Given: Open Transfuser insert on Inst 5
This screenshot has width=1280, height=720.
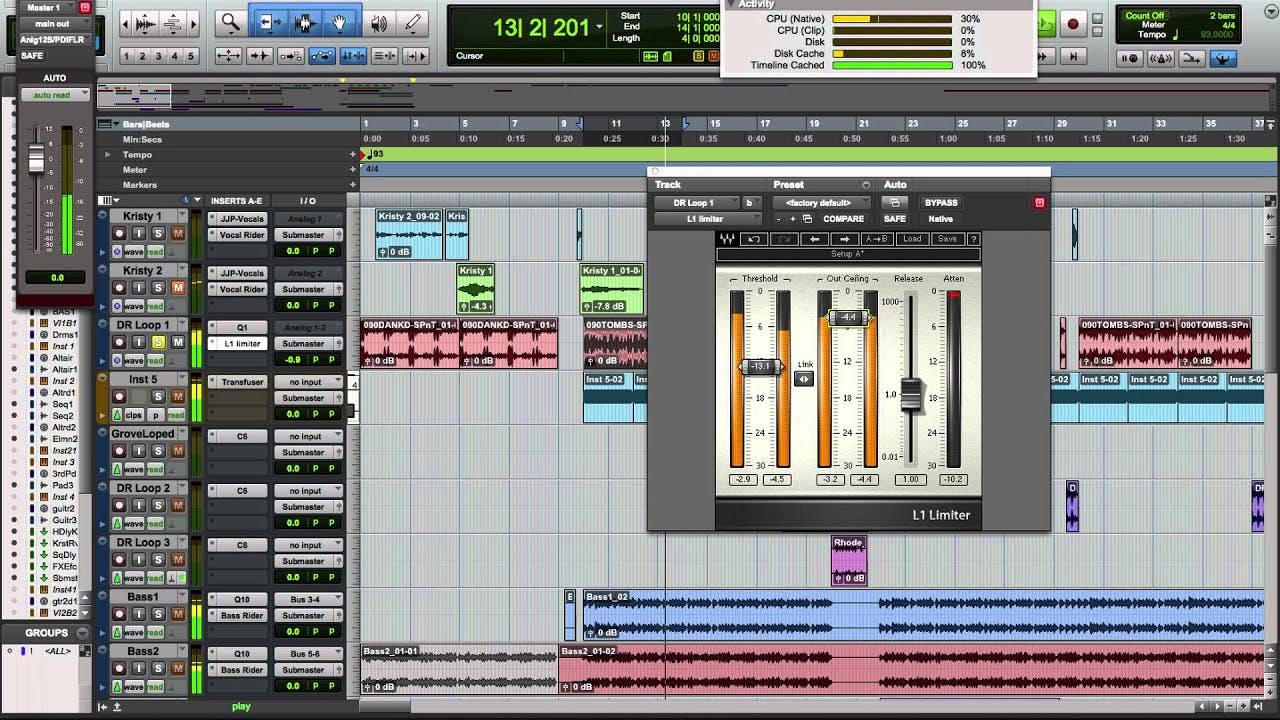Looking at the screenshot, I should point(236,382).
